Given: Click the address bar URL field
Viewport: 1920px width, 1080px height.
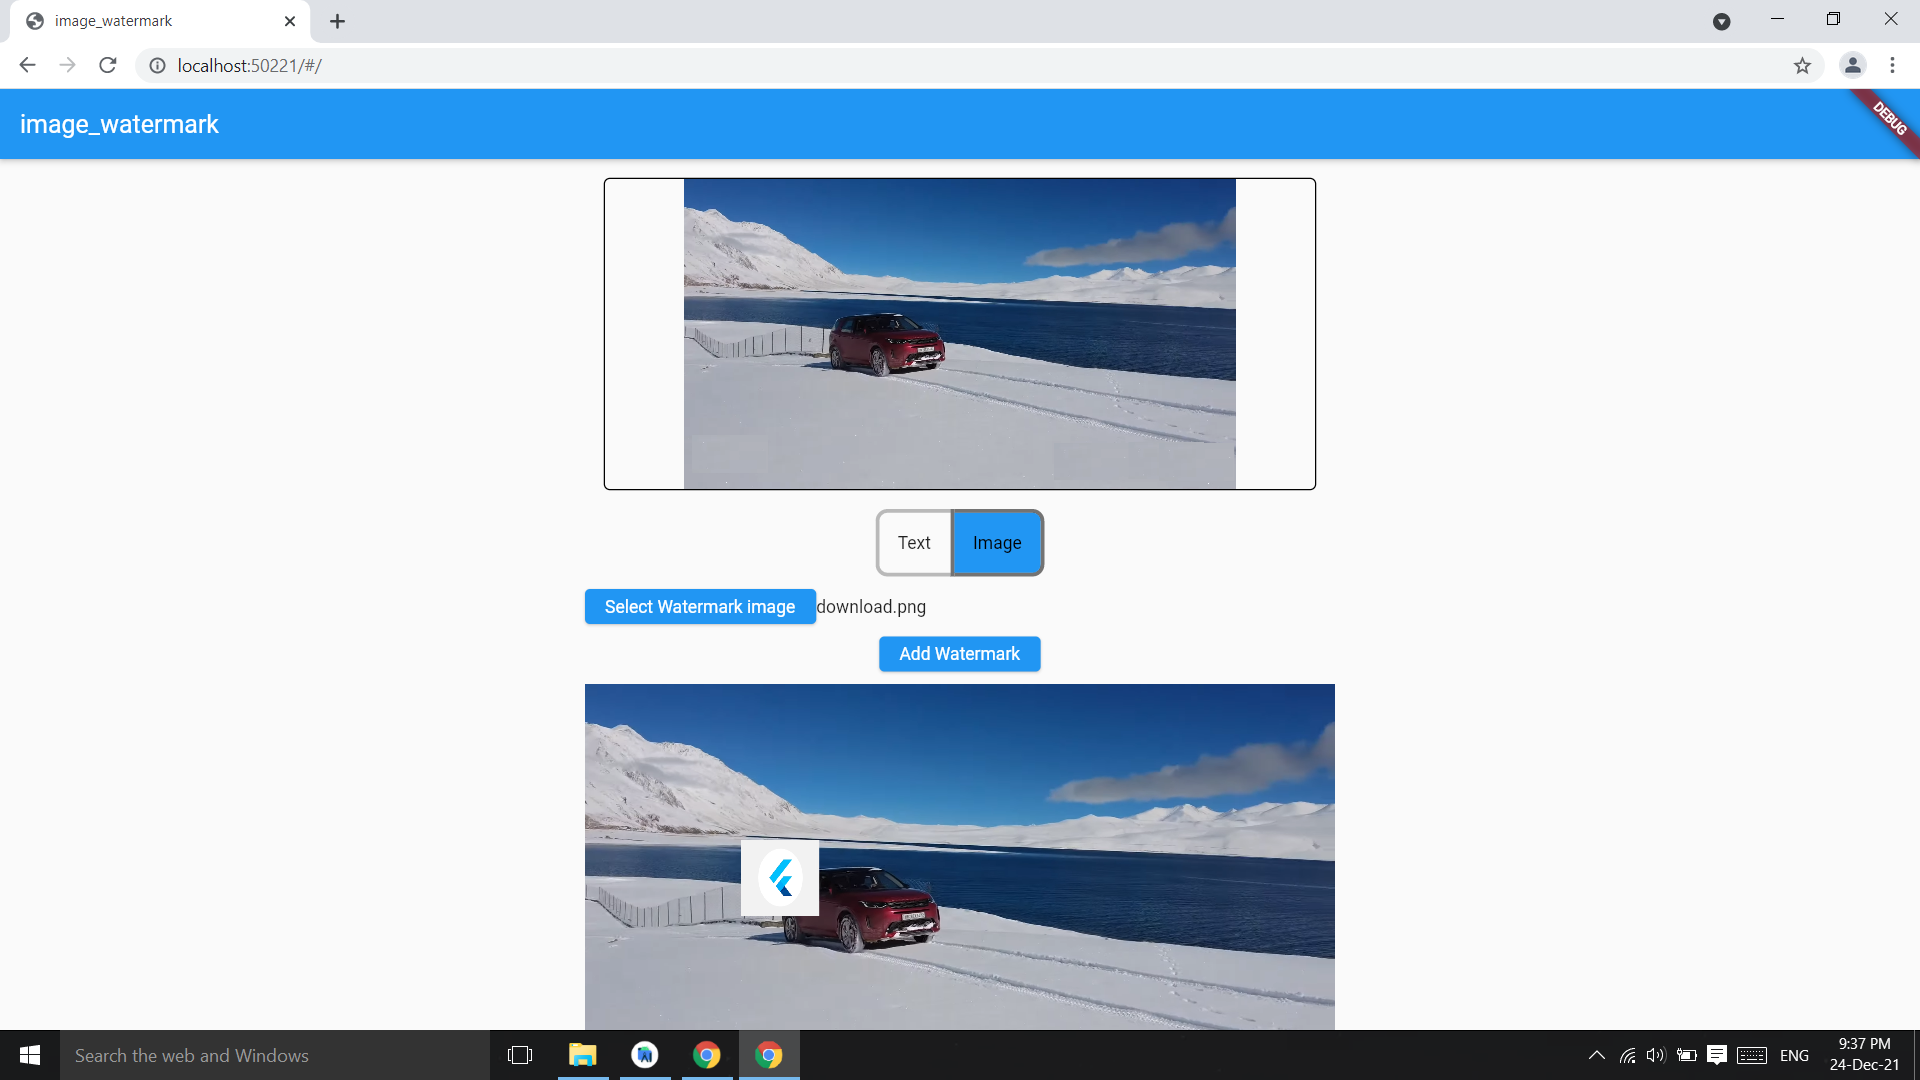Looking at the screenshot, I should (x=900, y=65).
